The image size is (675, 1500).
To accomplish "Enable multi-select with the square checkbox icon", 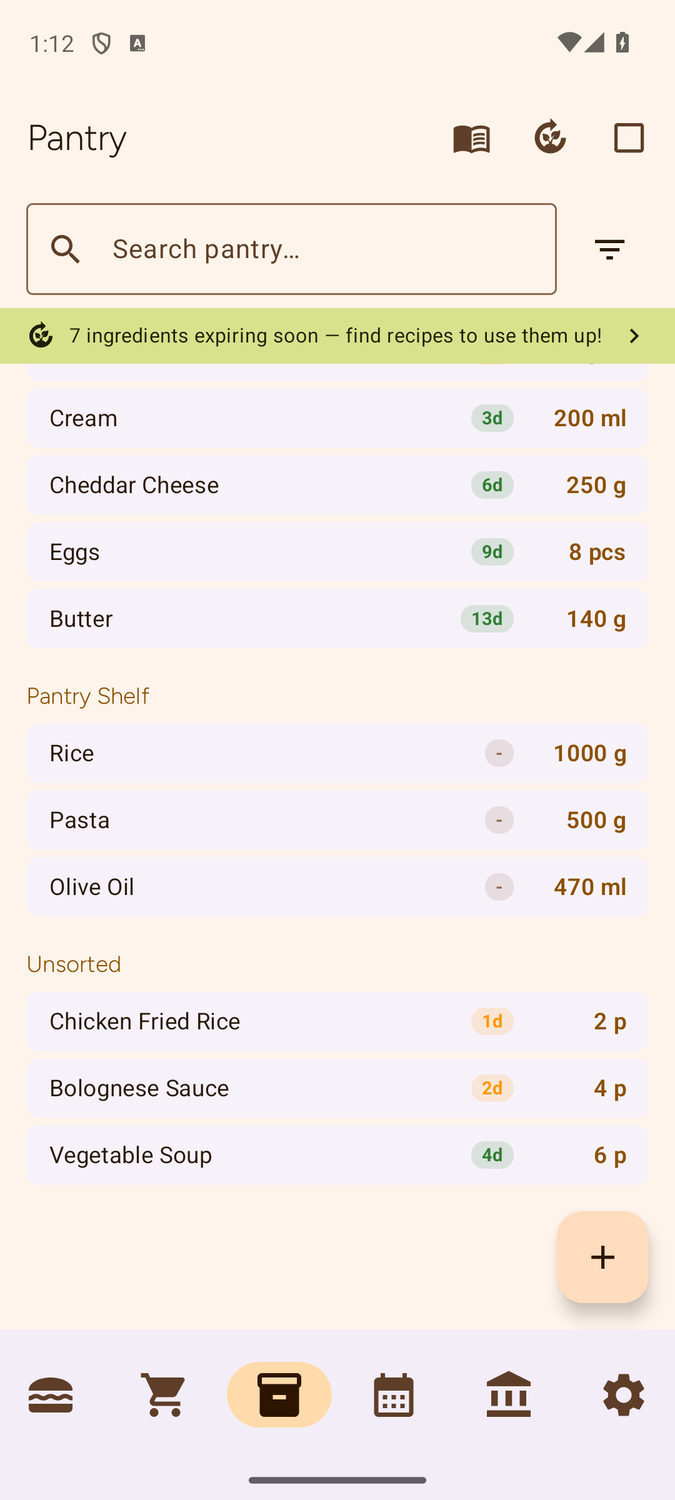I will pos(628,138).
